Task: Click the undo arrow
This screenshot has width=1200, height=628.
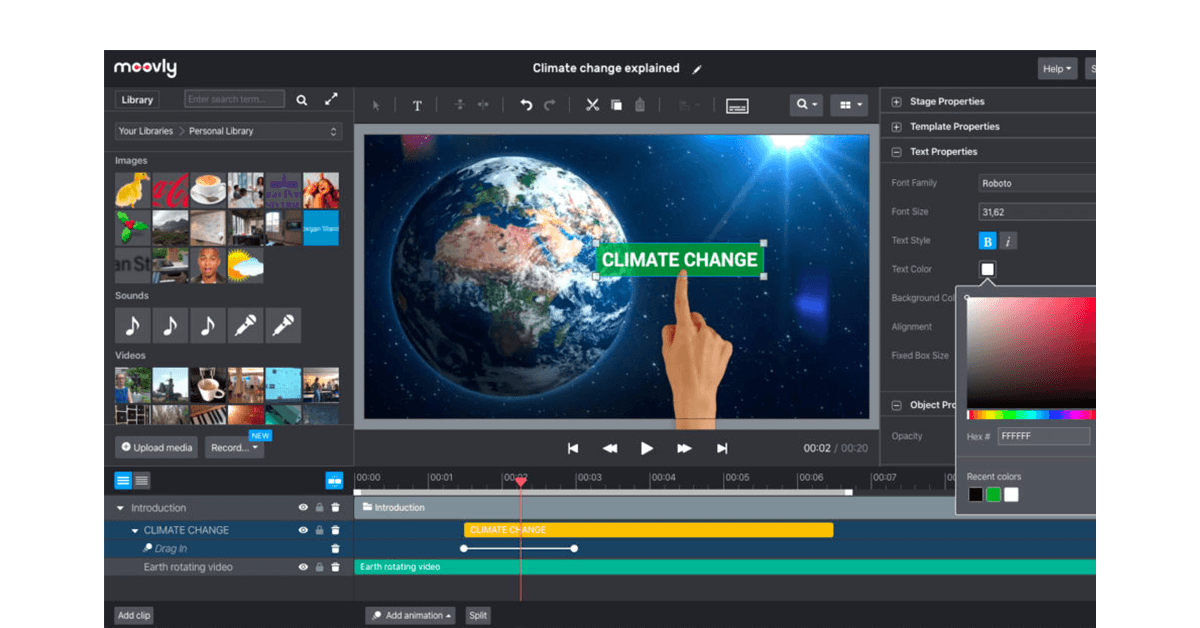Action: (526, 105)
